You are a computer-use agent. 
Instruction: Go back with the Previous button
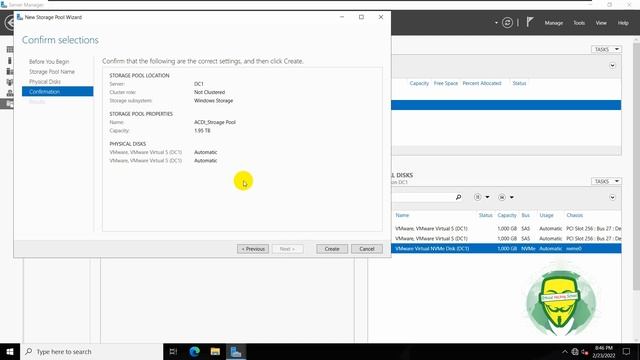click(253, 249)
